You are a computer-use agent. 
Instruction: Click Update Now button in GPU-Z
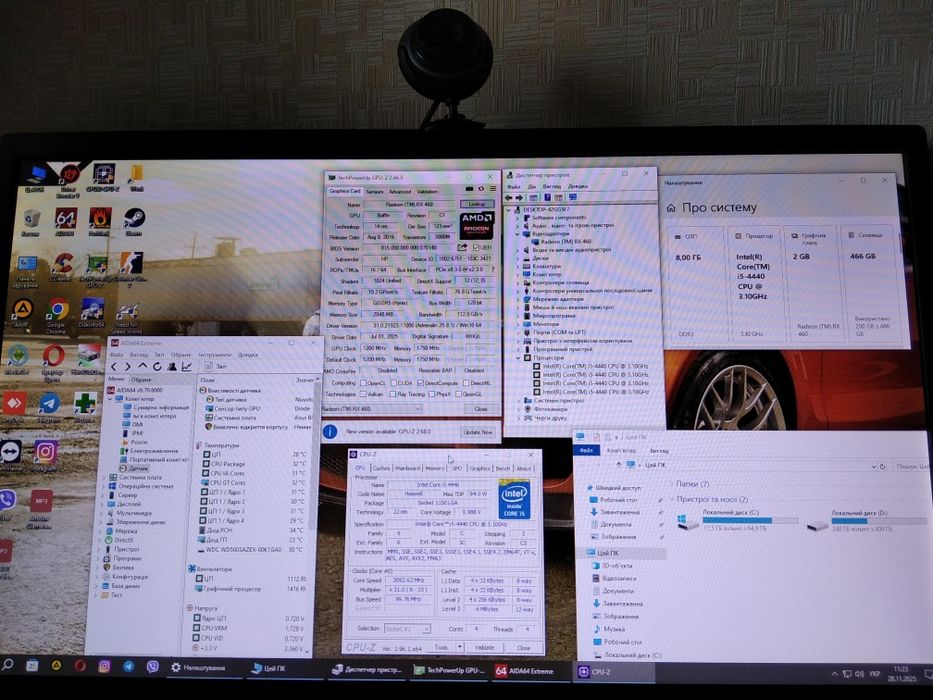tap(478, 432)
